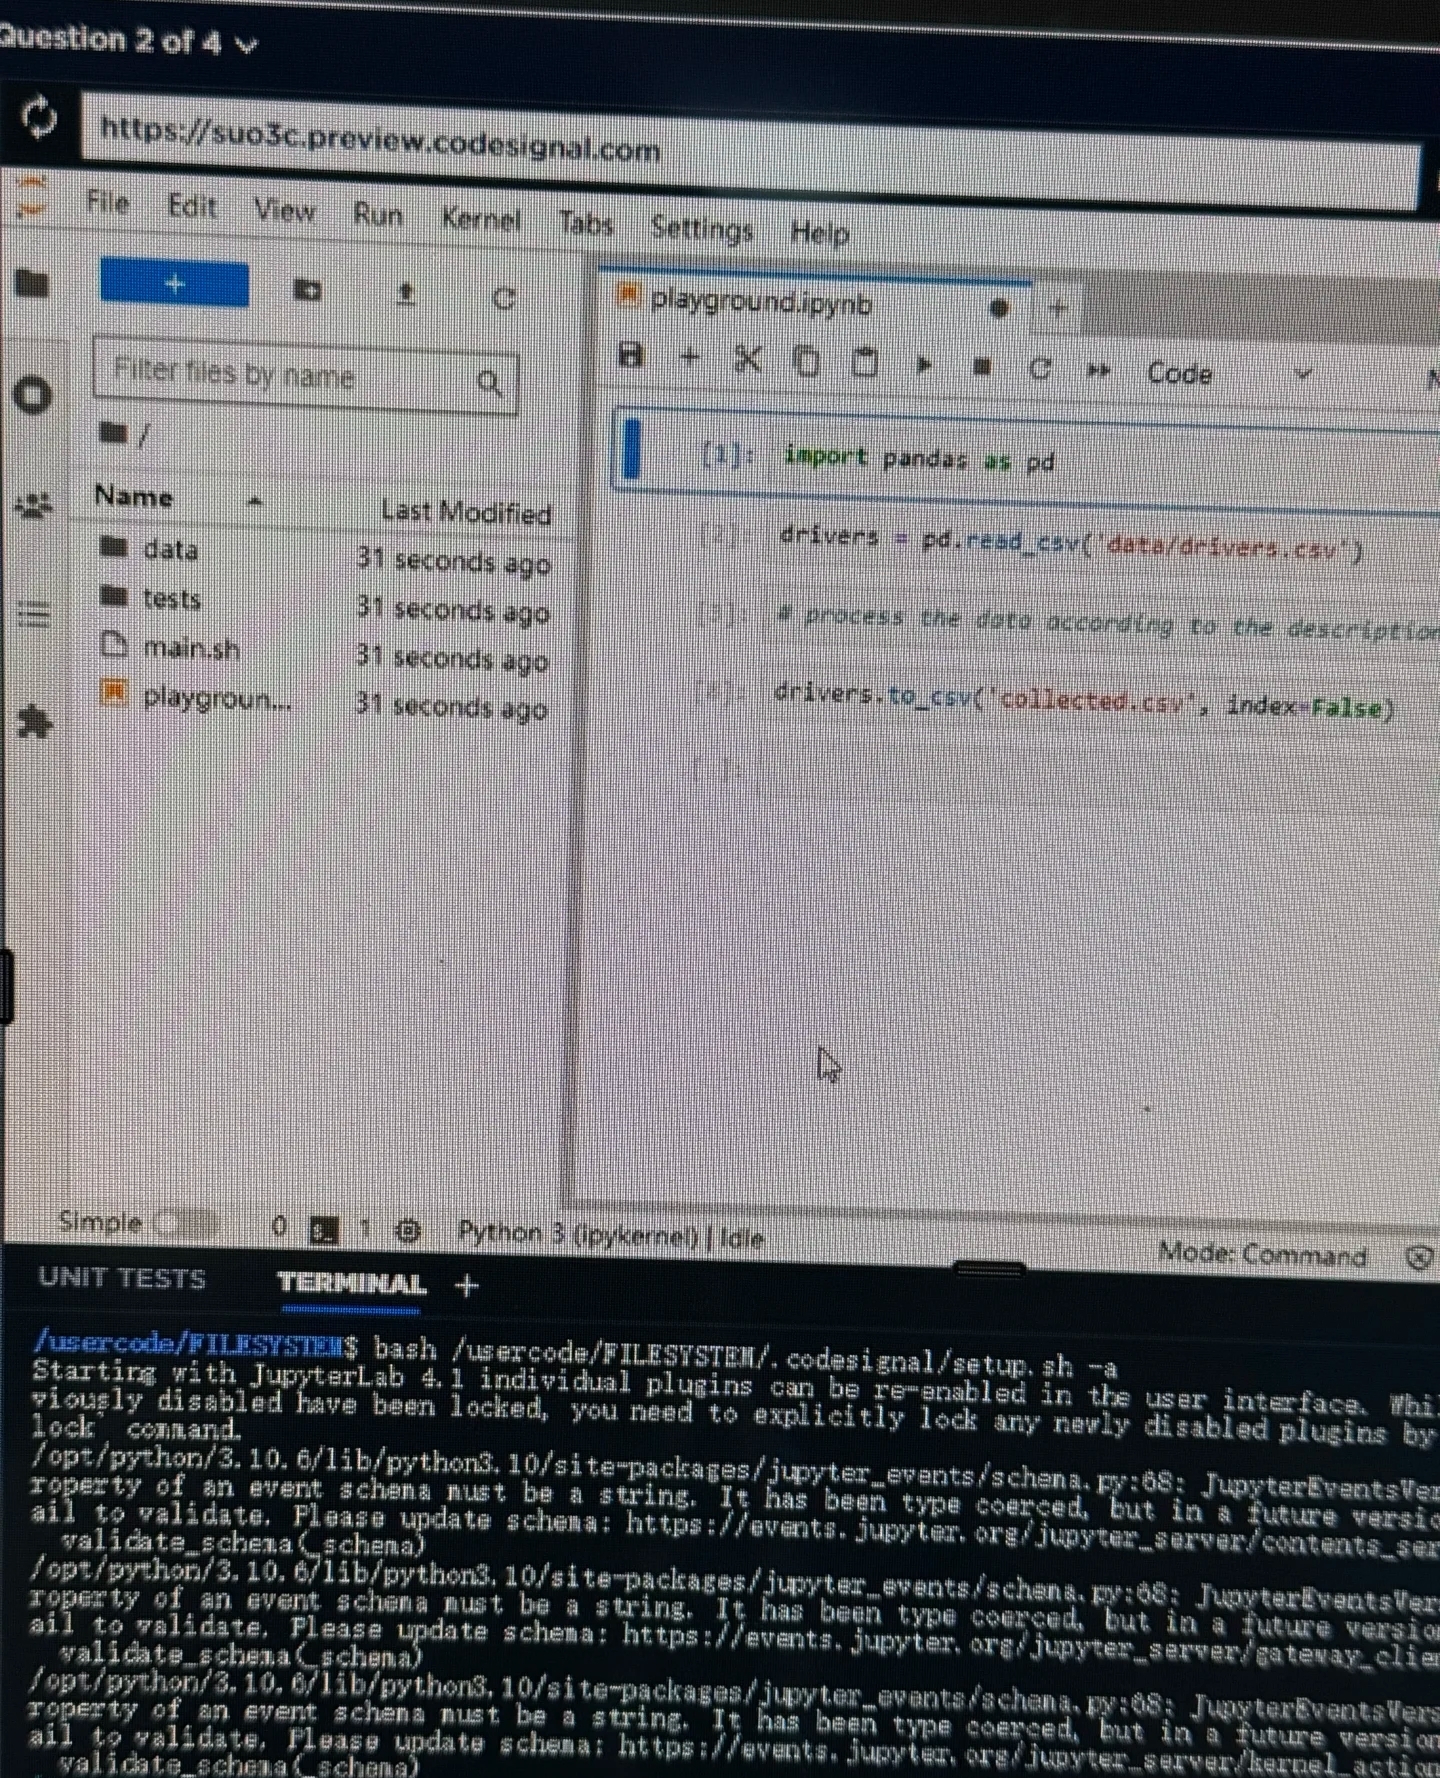Open the Settings menu
The height and width of the screenshot is (1778, 1440).
click(701, 229)
